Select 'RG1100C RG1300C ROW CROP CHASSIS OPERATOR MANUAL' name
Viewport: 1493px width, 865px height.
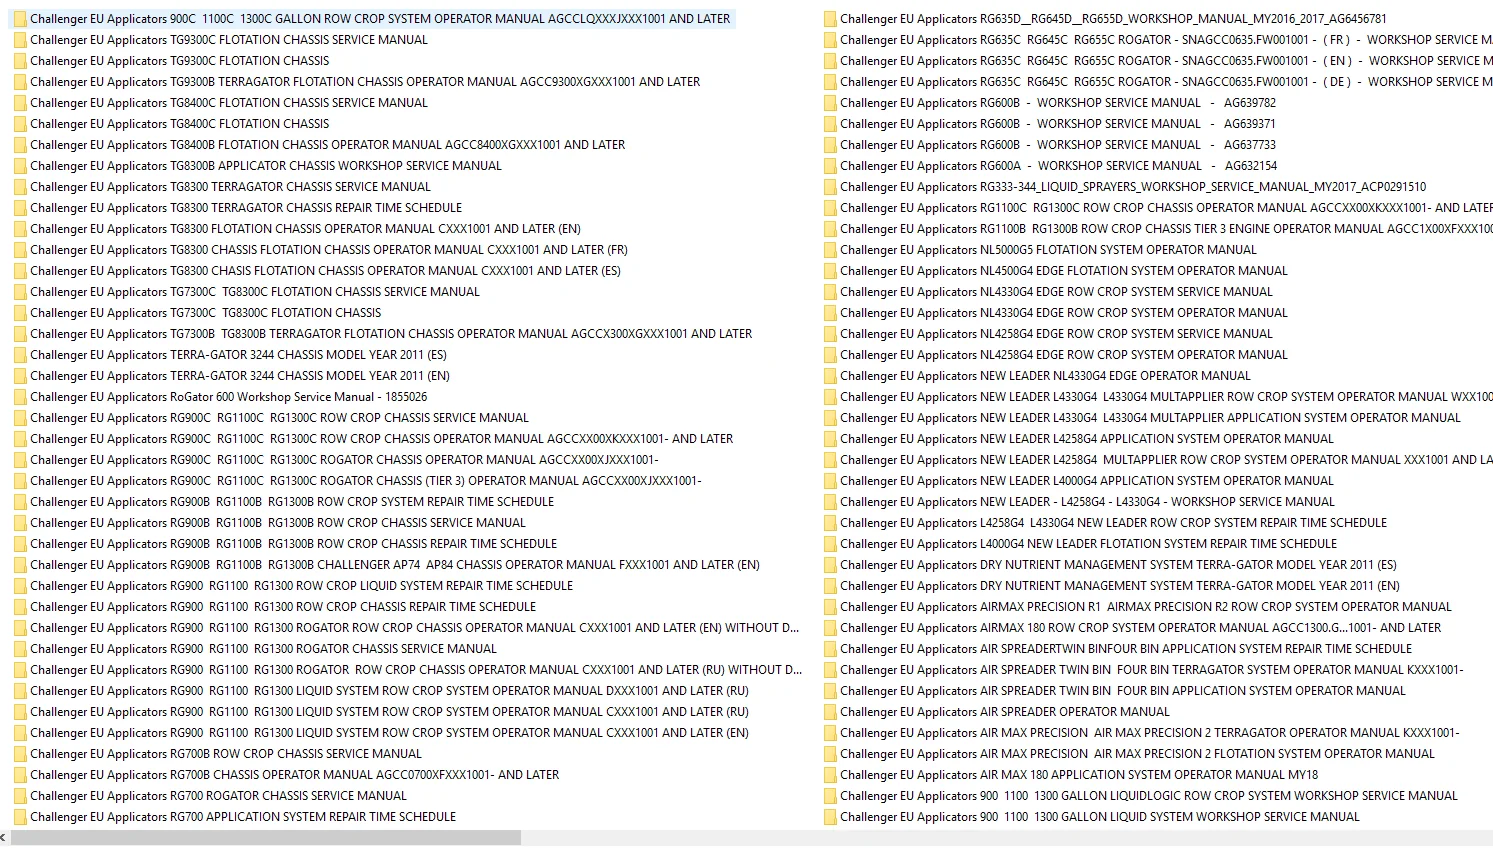[1166, 208]
